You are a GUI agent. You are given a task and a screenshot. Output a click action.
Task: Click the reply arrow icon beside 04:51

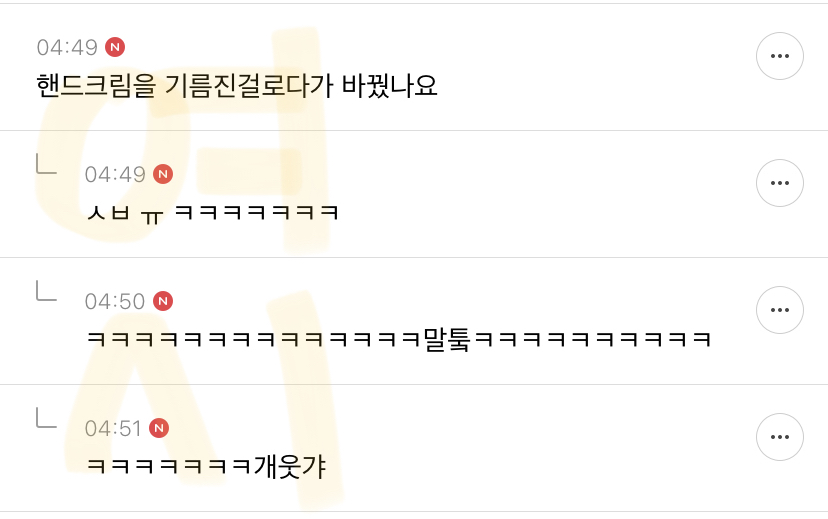point(46,418)
